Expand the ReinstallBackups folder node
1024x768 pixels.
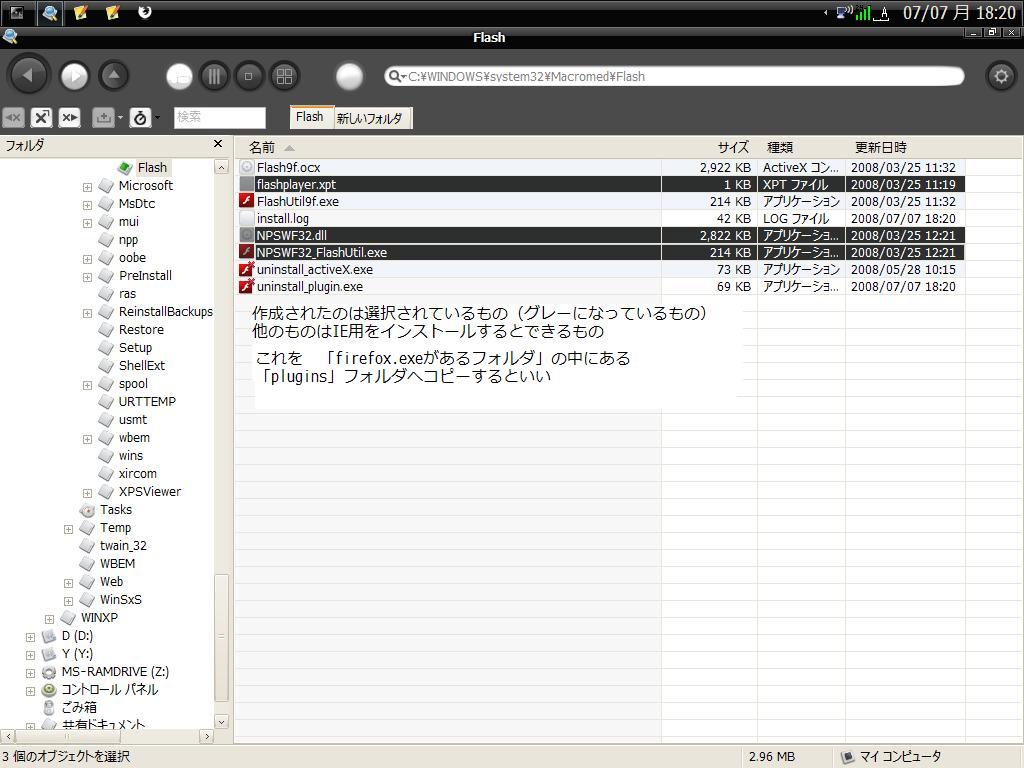click(x=87, y=313)
